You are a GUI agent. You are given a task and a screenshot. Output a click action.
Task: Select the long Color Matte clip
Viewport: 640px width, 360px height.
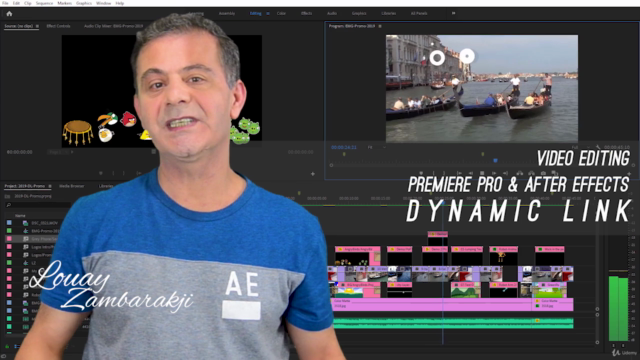click(432, 304)
